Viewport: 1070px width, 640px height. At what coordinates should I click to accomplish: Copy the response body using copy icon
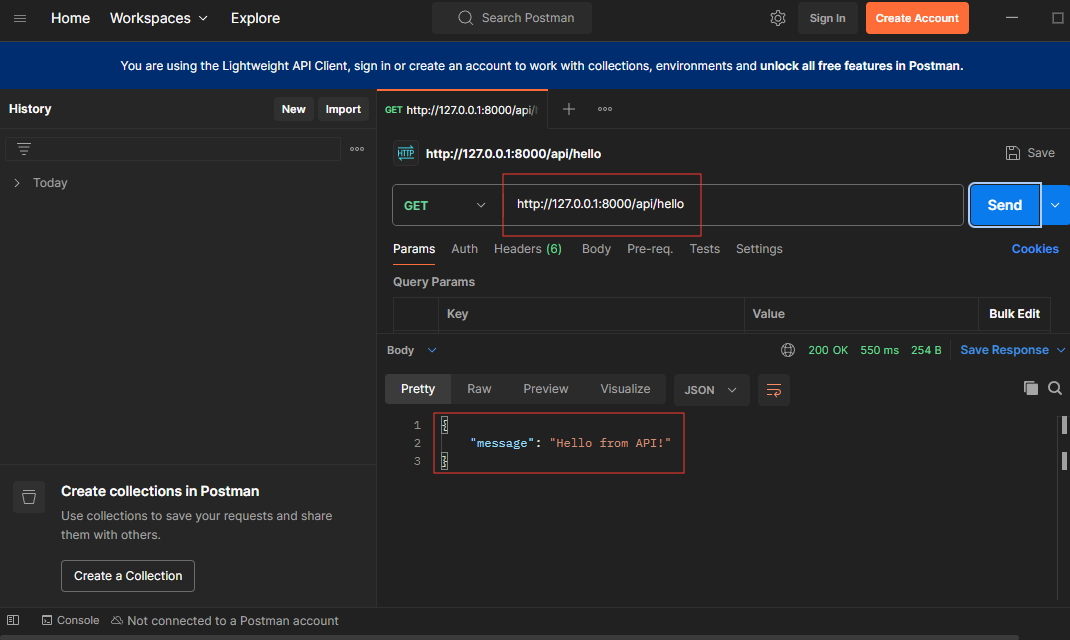point(1030,389)
